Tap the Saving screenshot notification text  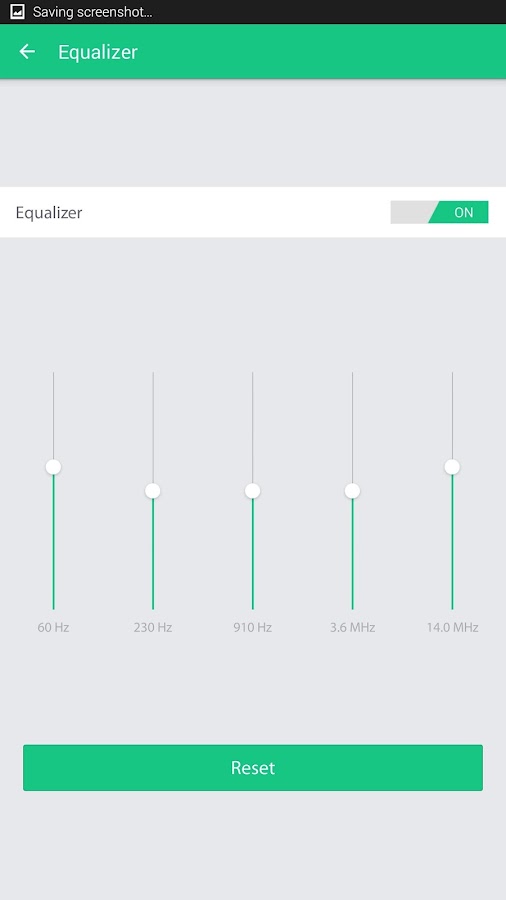click(x=92, y=12)
